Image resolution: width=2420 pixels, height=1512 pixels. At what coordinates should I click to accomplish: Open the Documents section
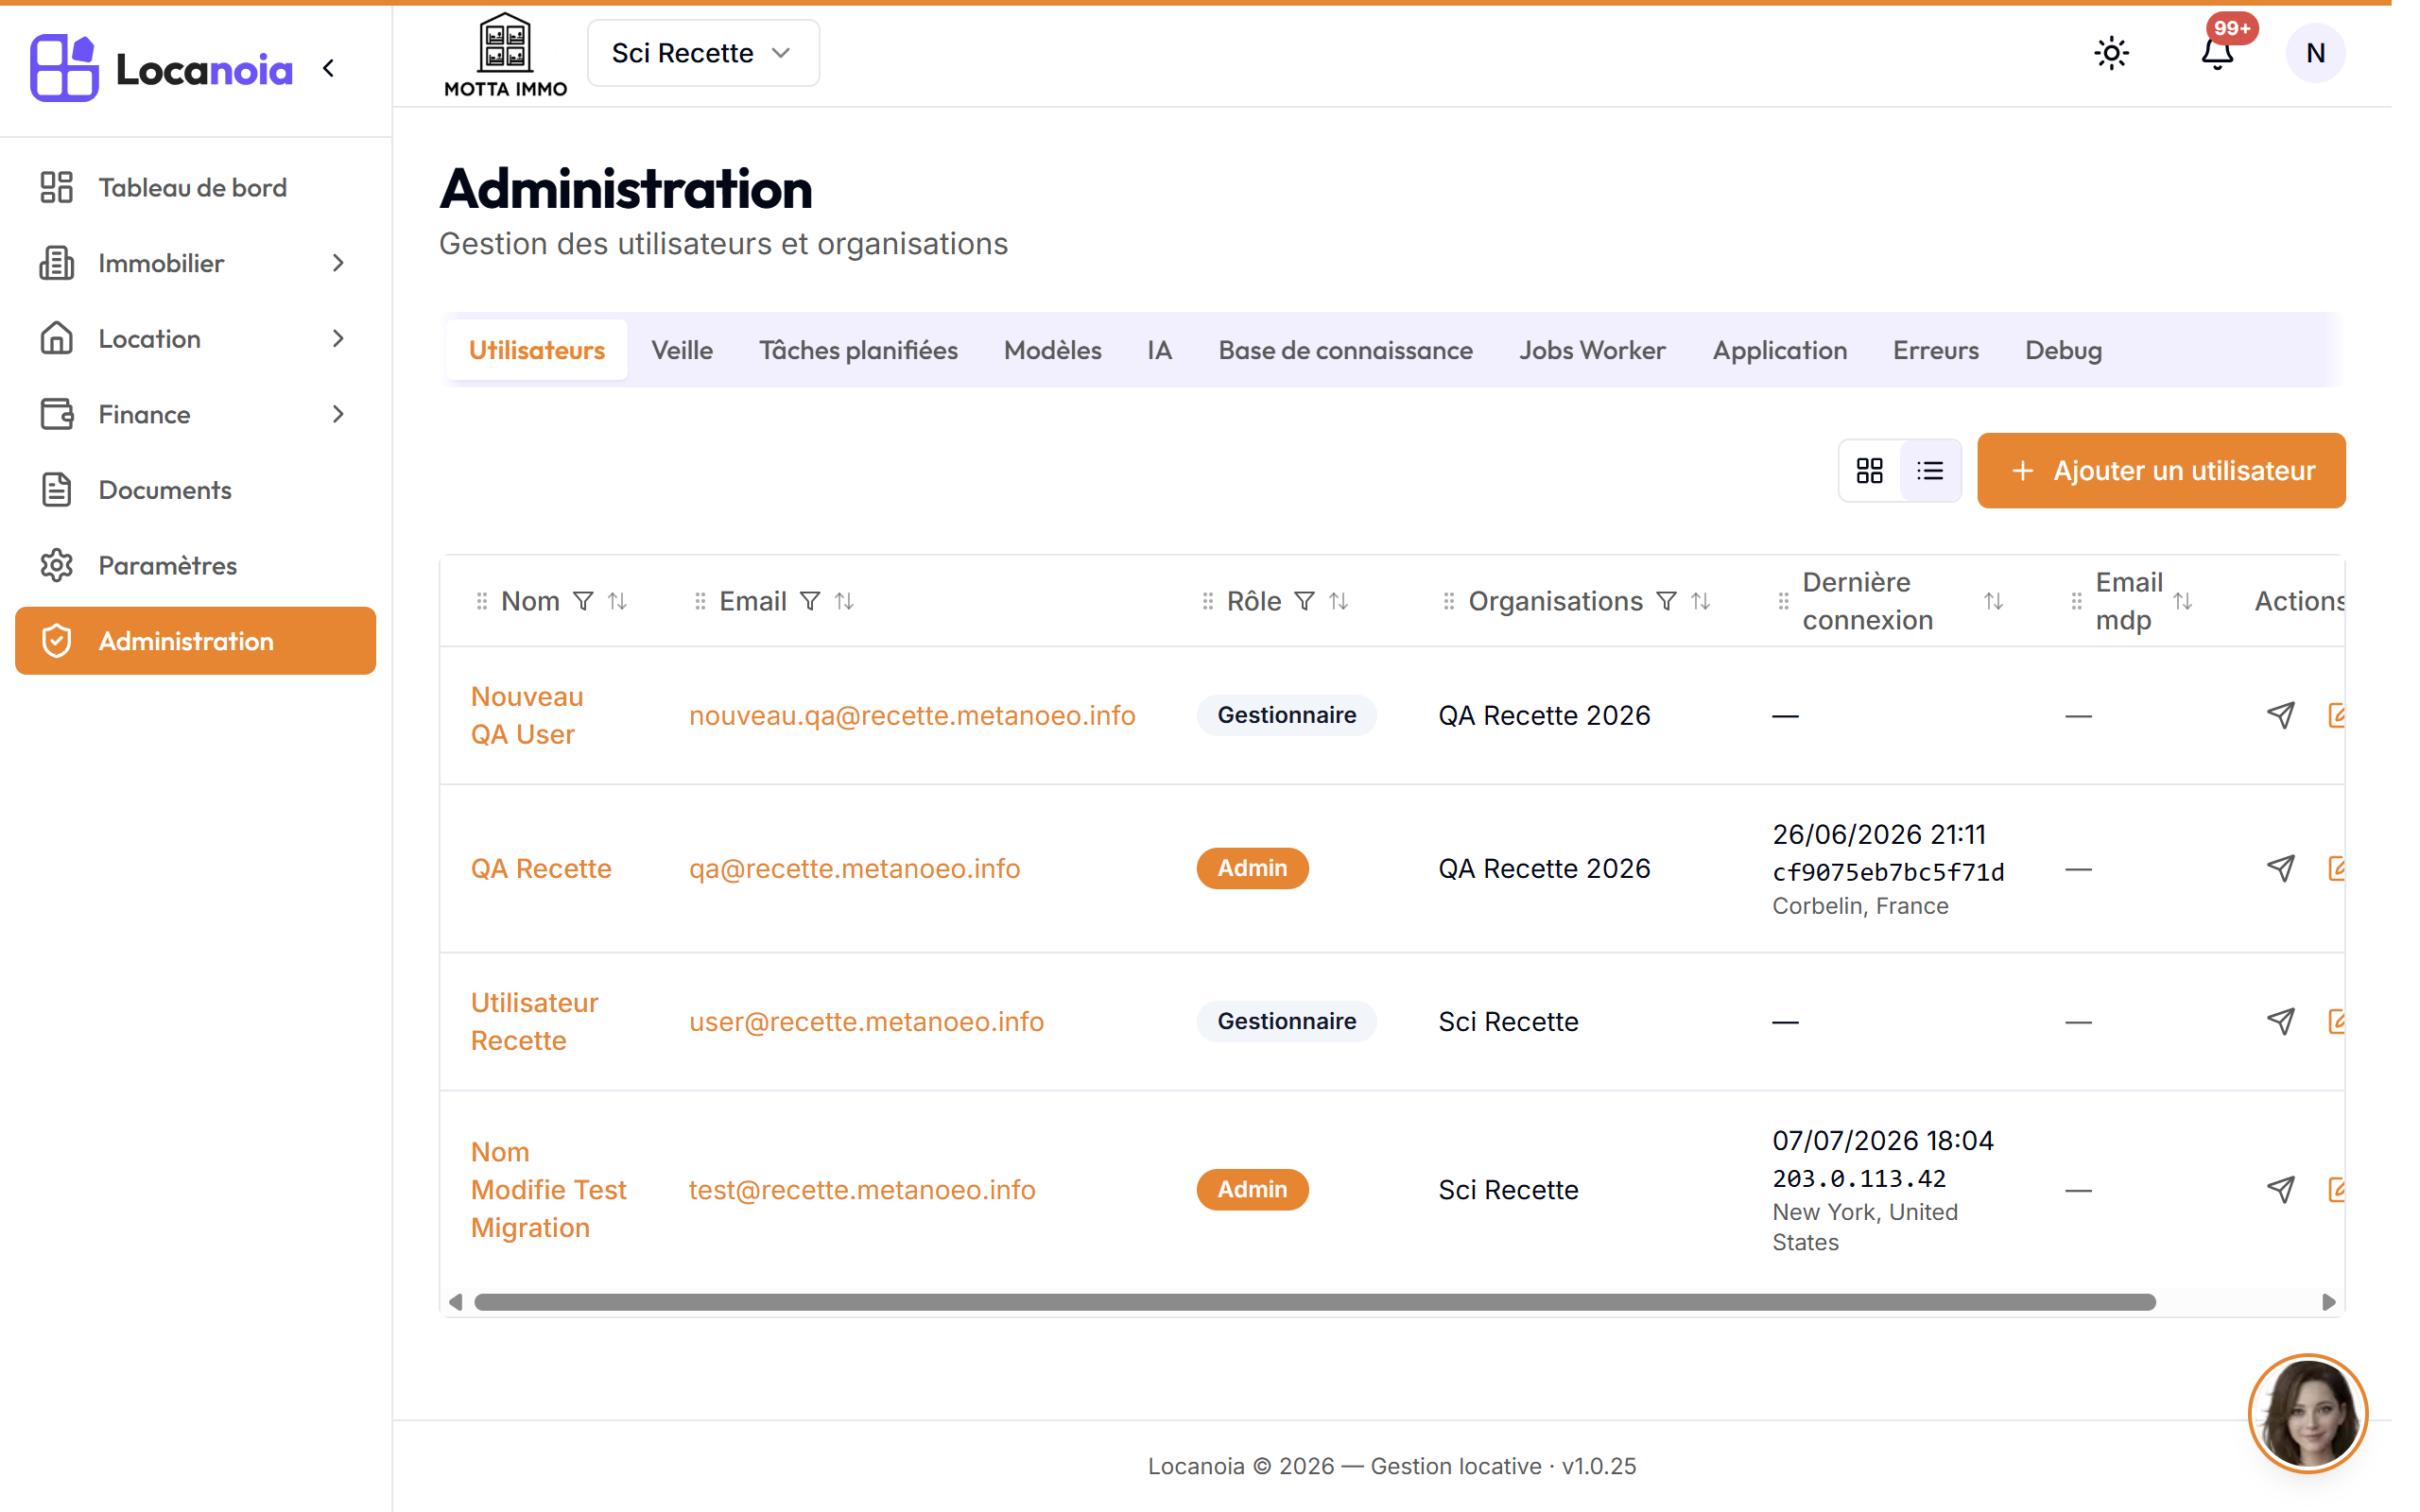tap(195, 490)
